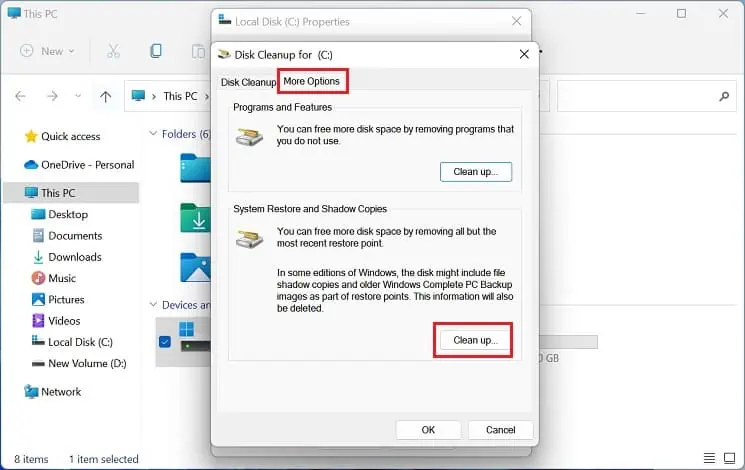Click the blue folder icon under Folders
This screenshot has width=745, height=470.
[196, 168]
